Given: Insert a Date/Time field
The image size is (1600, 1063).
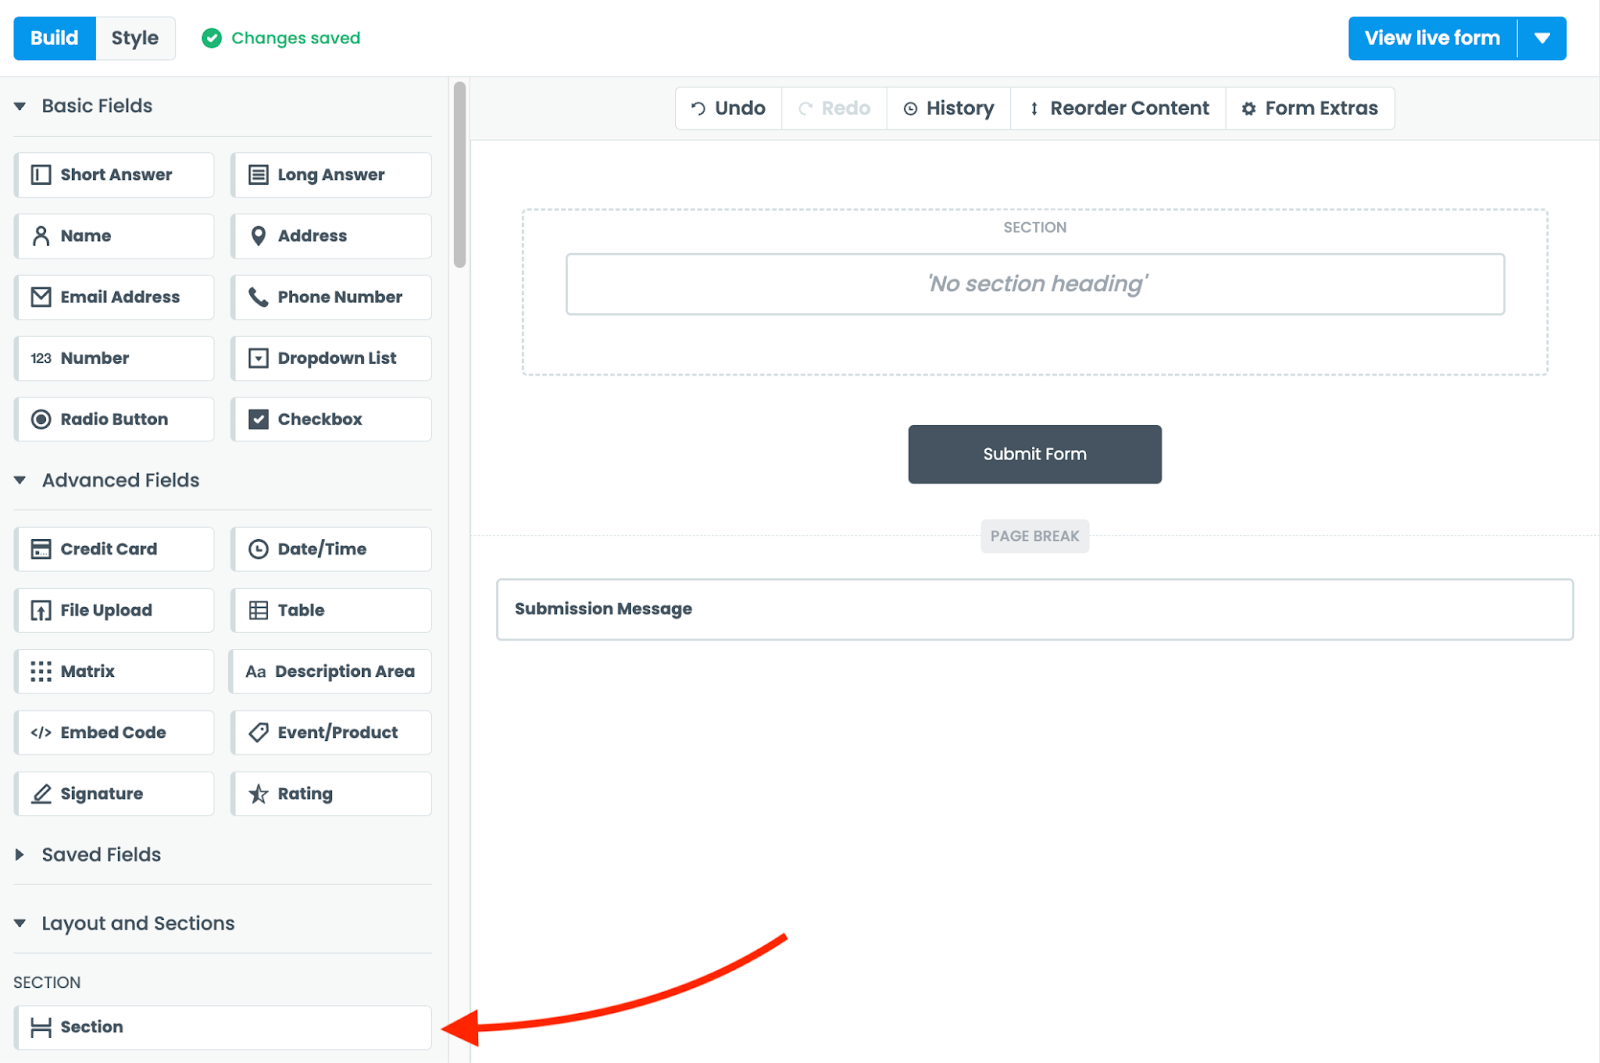Looking at the screenshot, I should pos(331,549).
